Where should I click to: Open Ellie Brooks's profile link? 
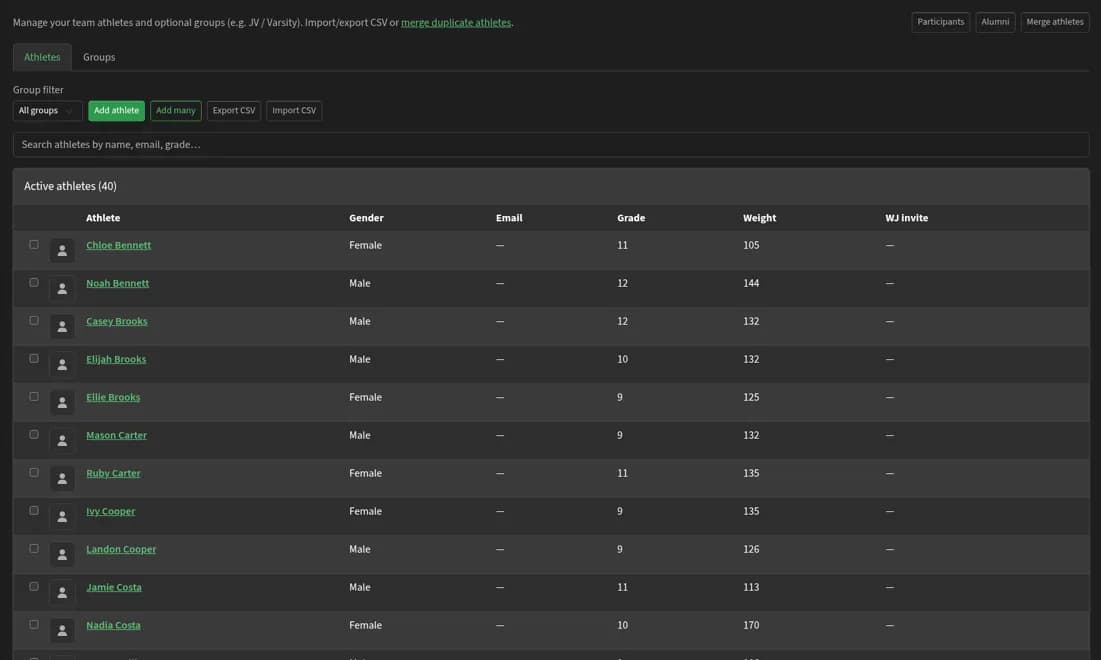tap(113, 397)
